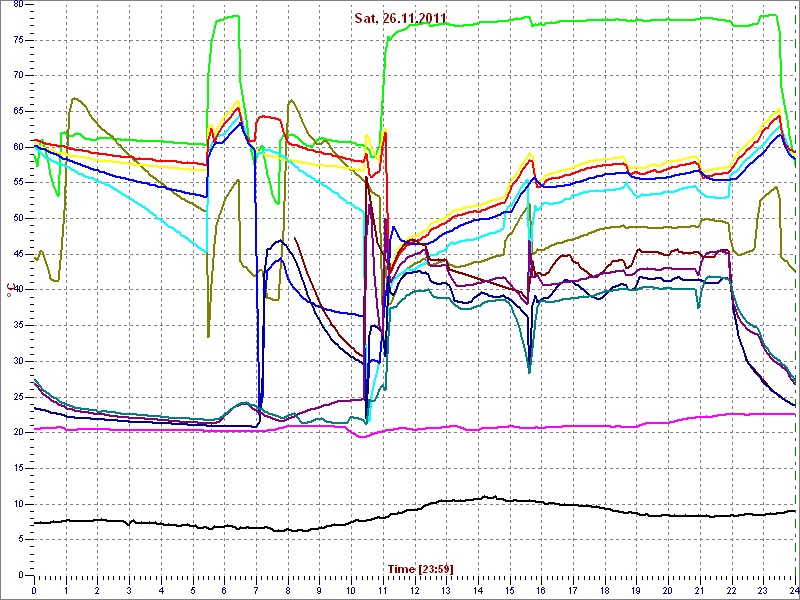The height and width of the screenshot is (600, 800).
Task: Click hour 6 on the time axis
Action: tap(224, 590)
